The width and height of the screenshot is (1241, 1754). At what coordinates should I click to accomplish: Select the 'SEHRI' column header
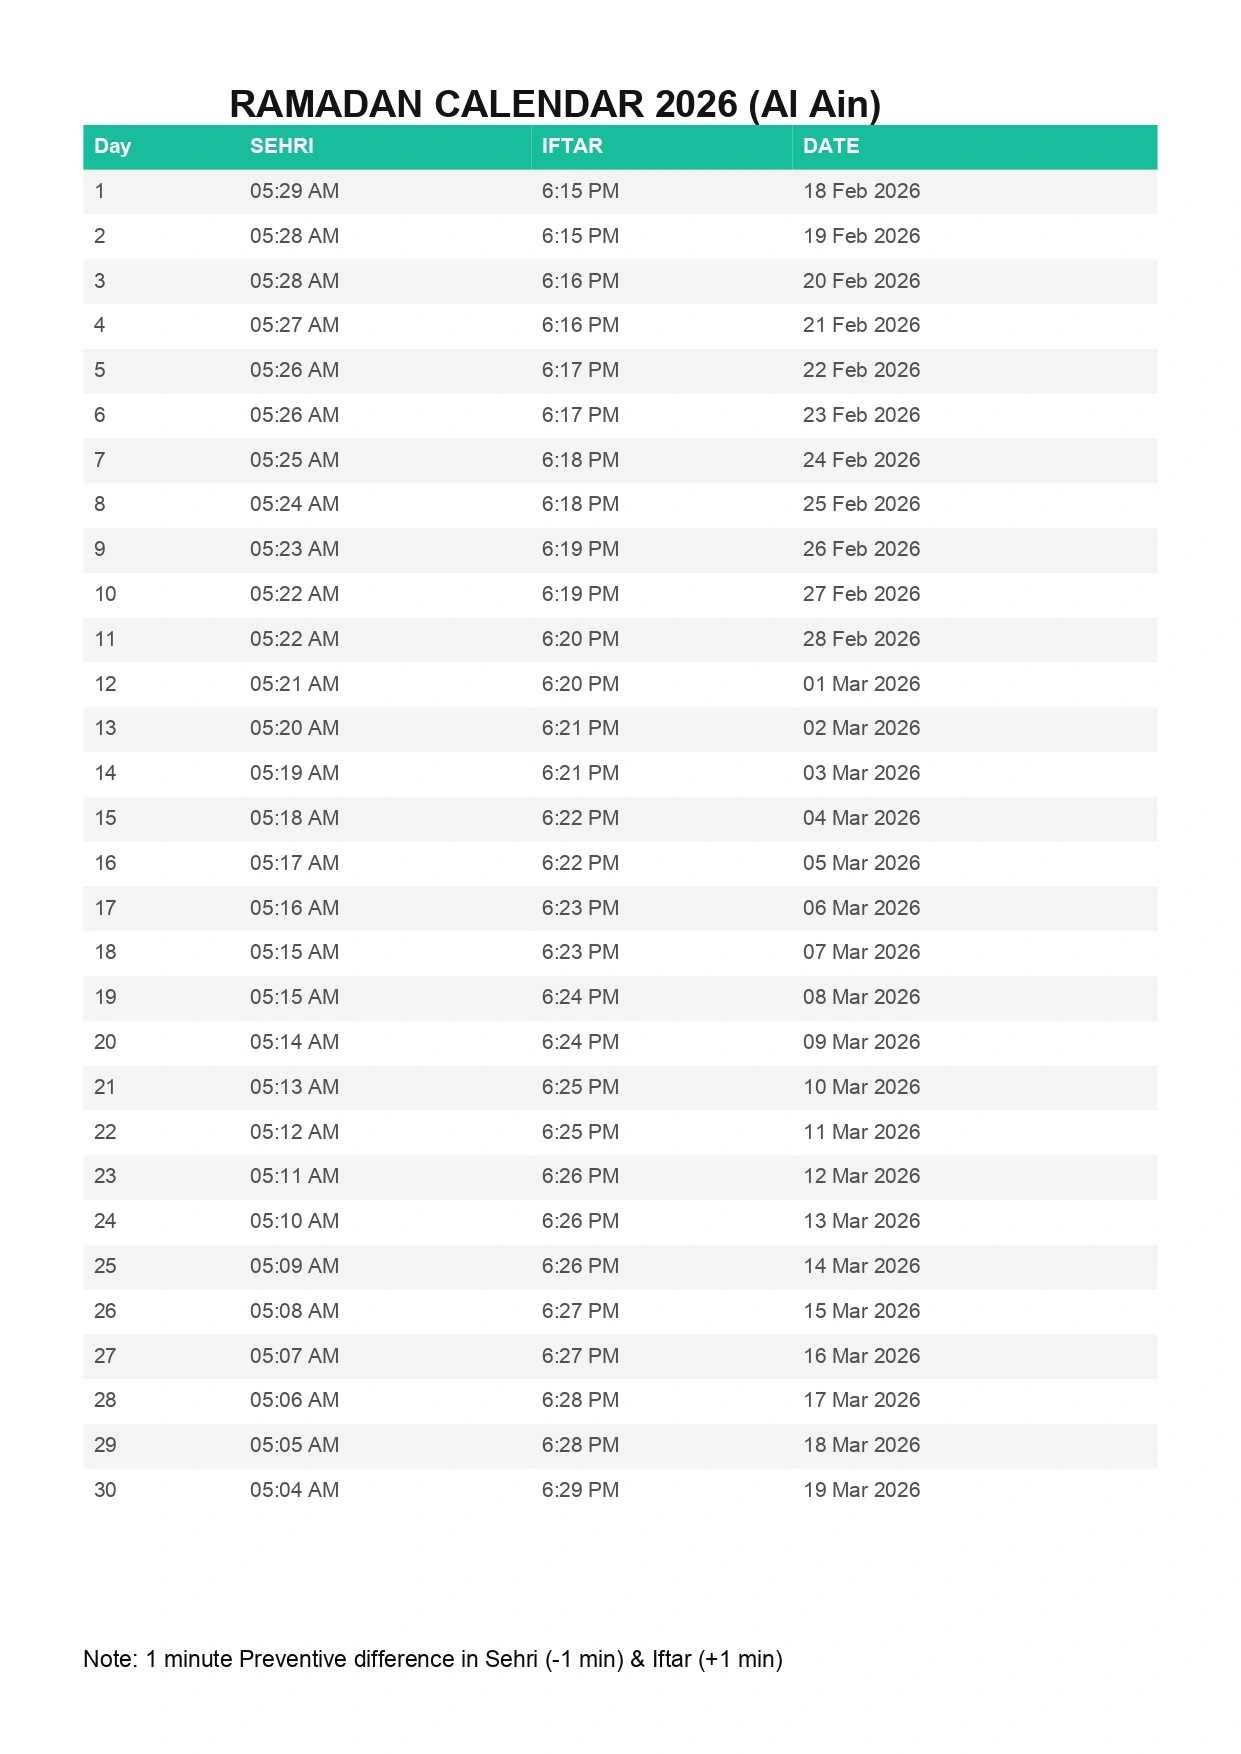(281, 146)
